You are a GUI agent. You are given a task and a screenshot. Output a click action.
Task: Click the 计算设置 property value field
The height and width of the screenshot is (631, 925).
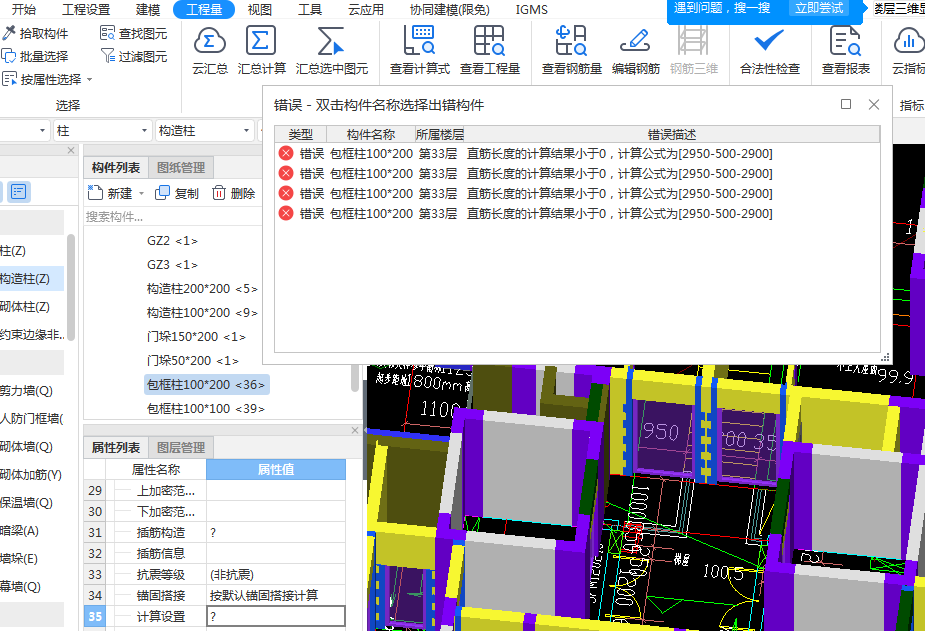coord(275,616)
